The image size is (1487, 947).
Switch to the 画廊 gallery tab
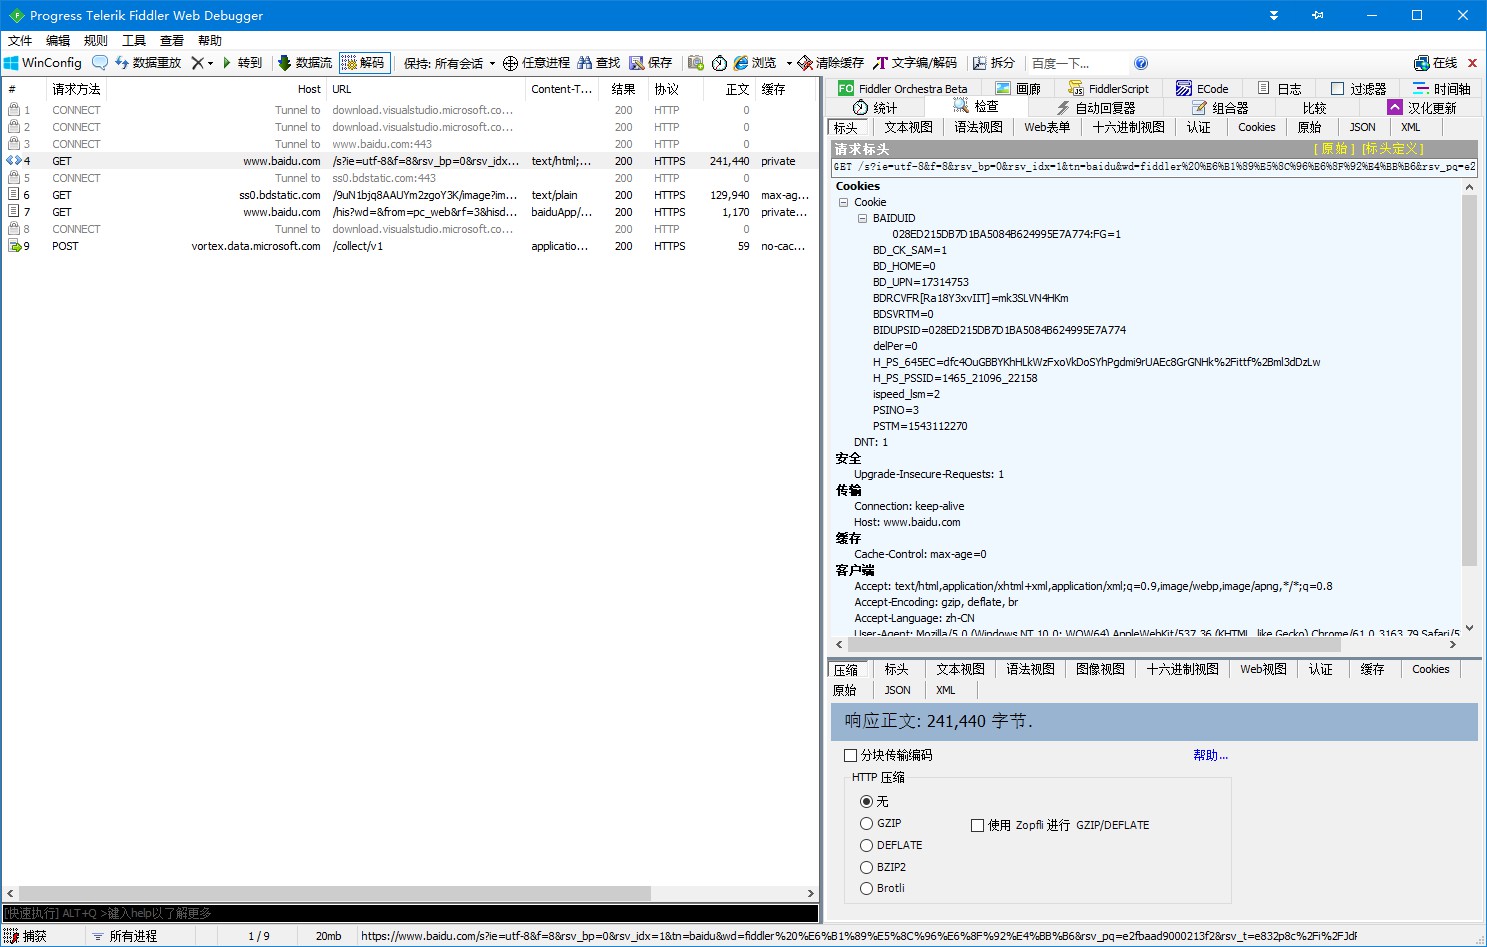[x=1019, y=89]
